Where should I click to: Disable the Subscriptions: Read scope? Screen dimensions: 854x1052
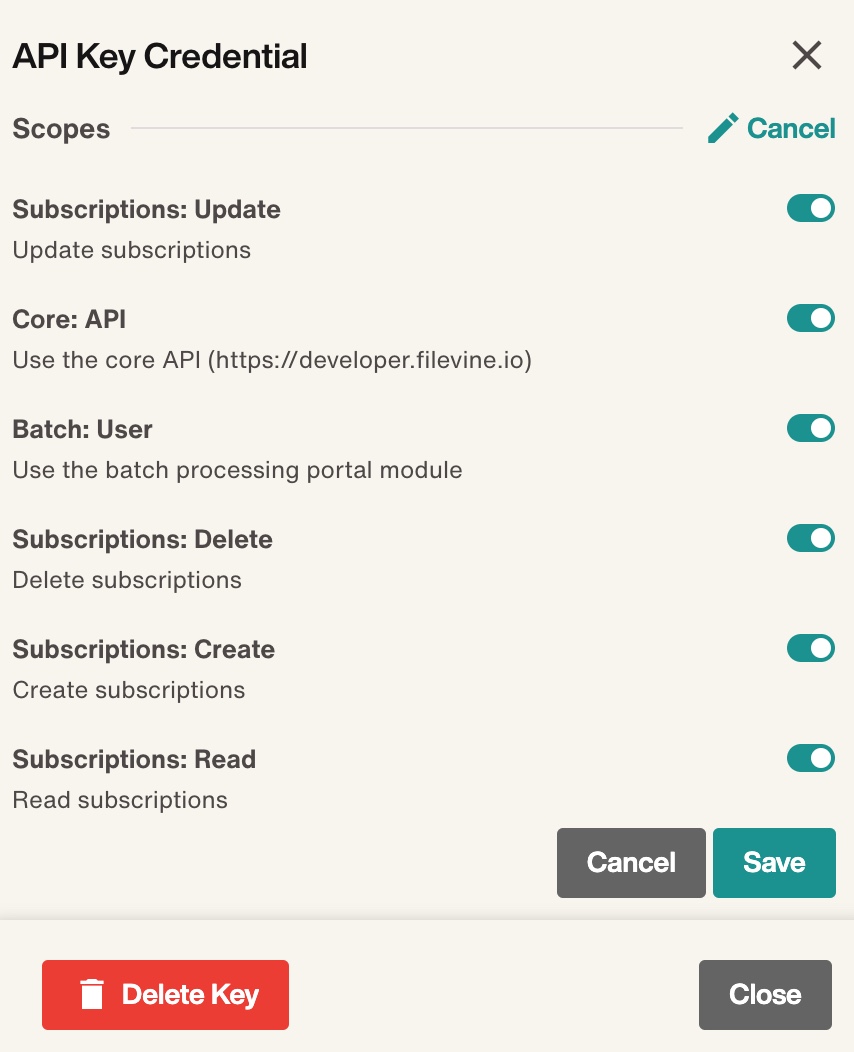coord(810,758)
